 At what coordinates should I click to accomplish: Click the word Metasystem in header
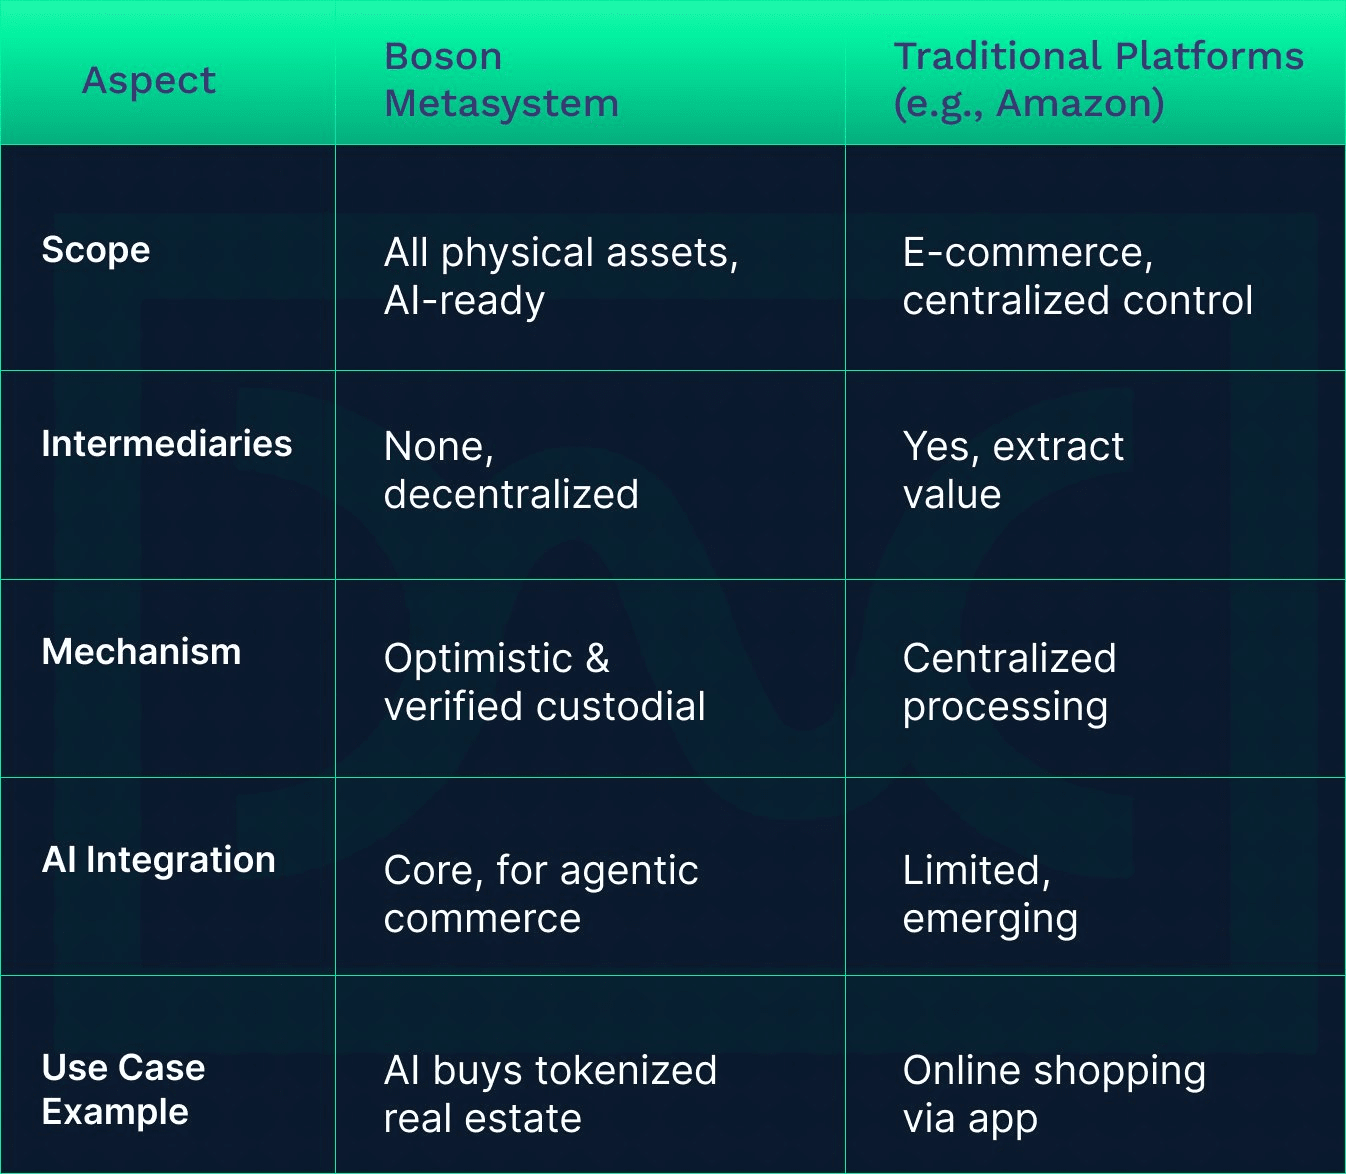pos(501,103)
